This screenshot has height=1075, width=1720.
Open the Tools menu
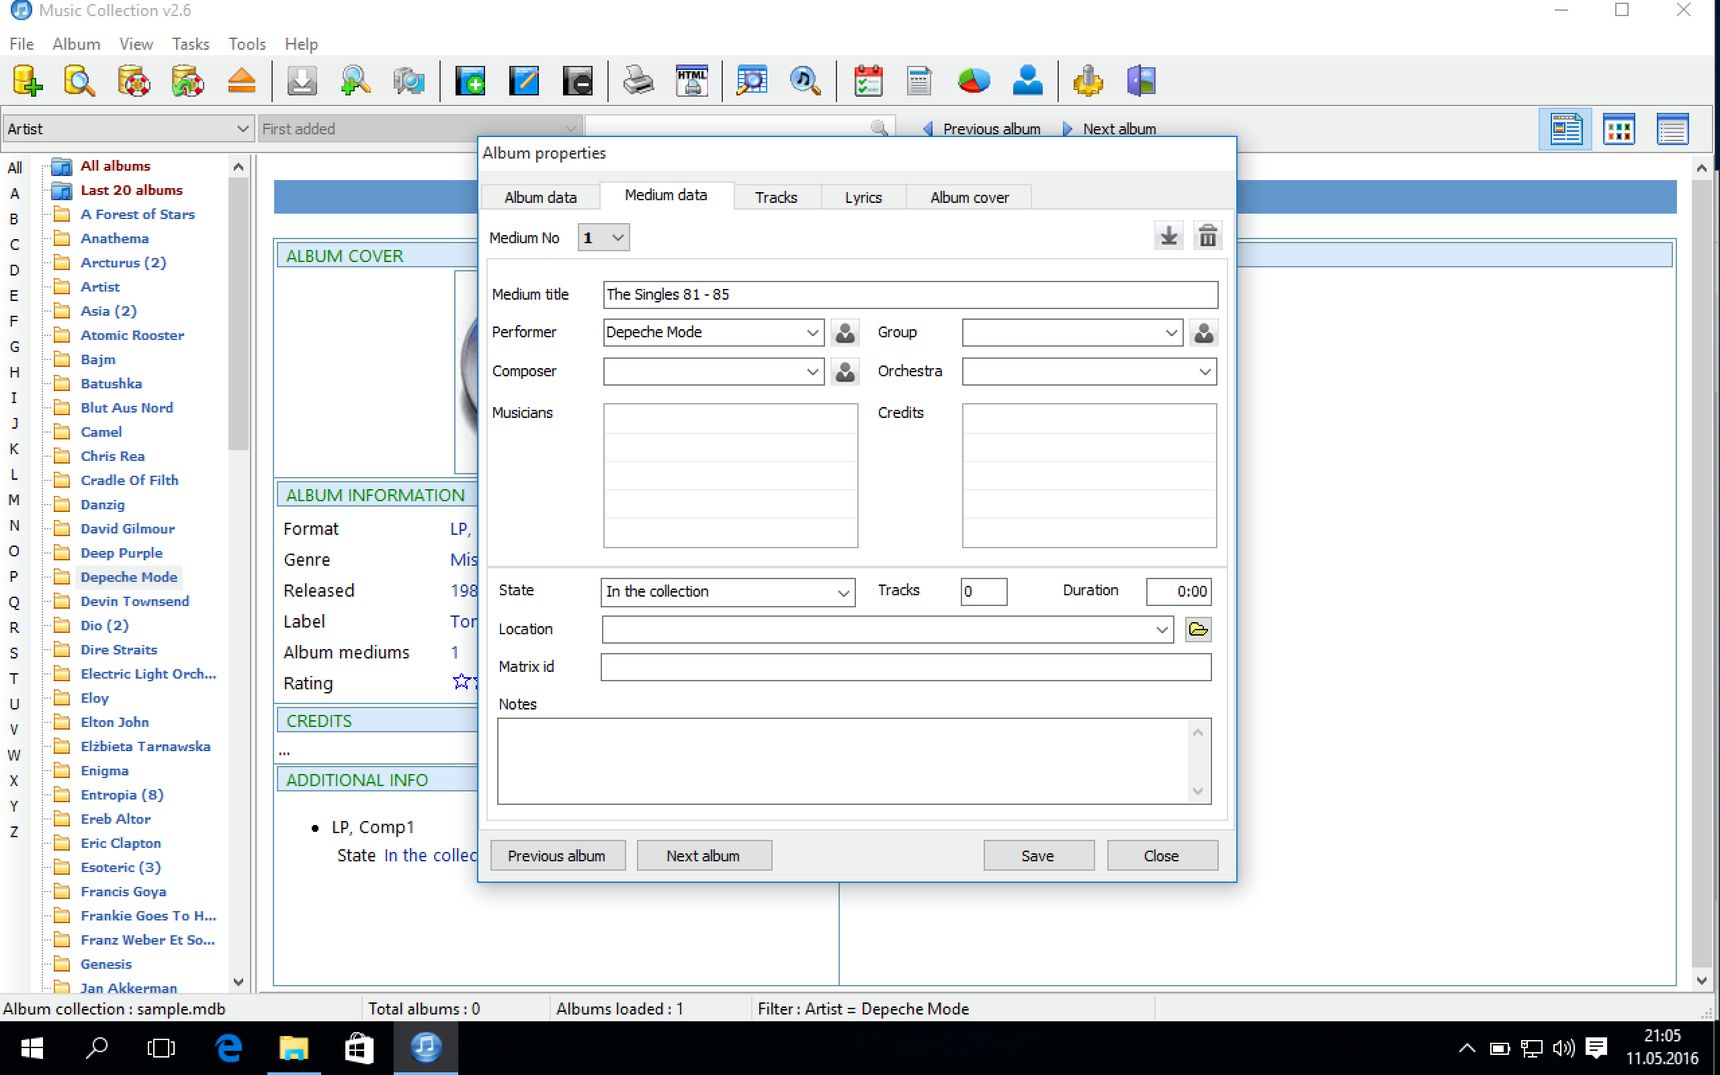[x=246, y=44]
